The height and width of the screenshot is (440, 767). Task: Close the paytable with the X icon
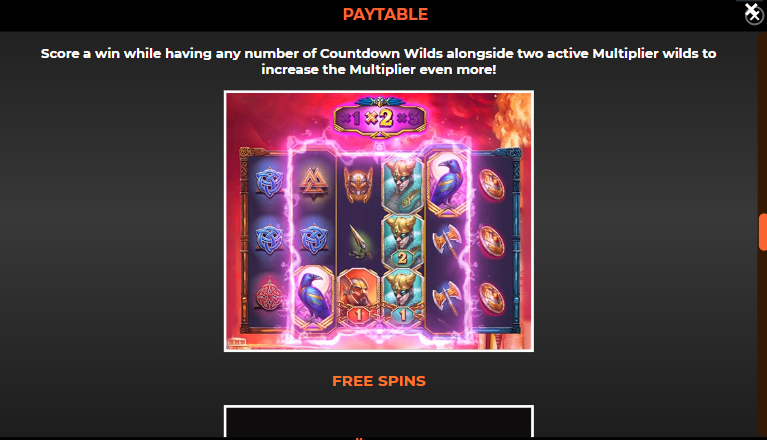tap(753, 13)
